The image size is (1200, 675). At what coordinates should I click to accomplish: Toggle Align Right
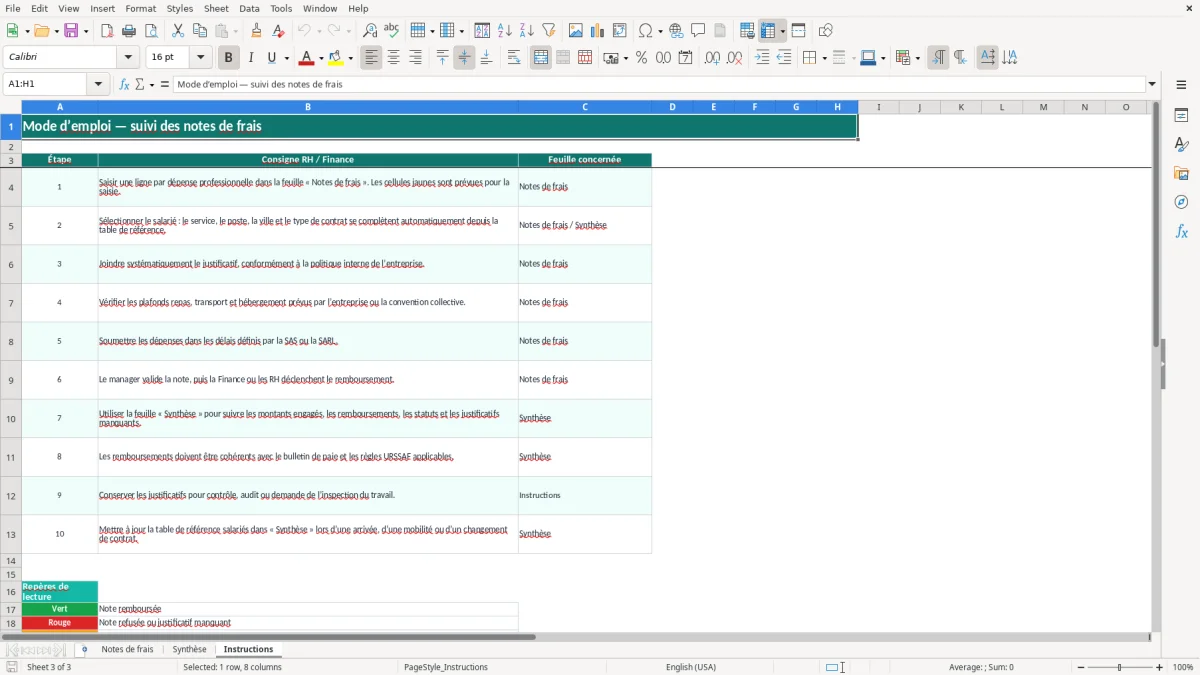point(416,58)
